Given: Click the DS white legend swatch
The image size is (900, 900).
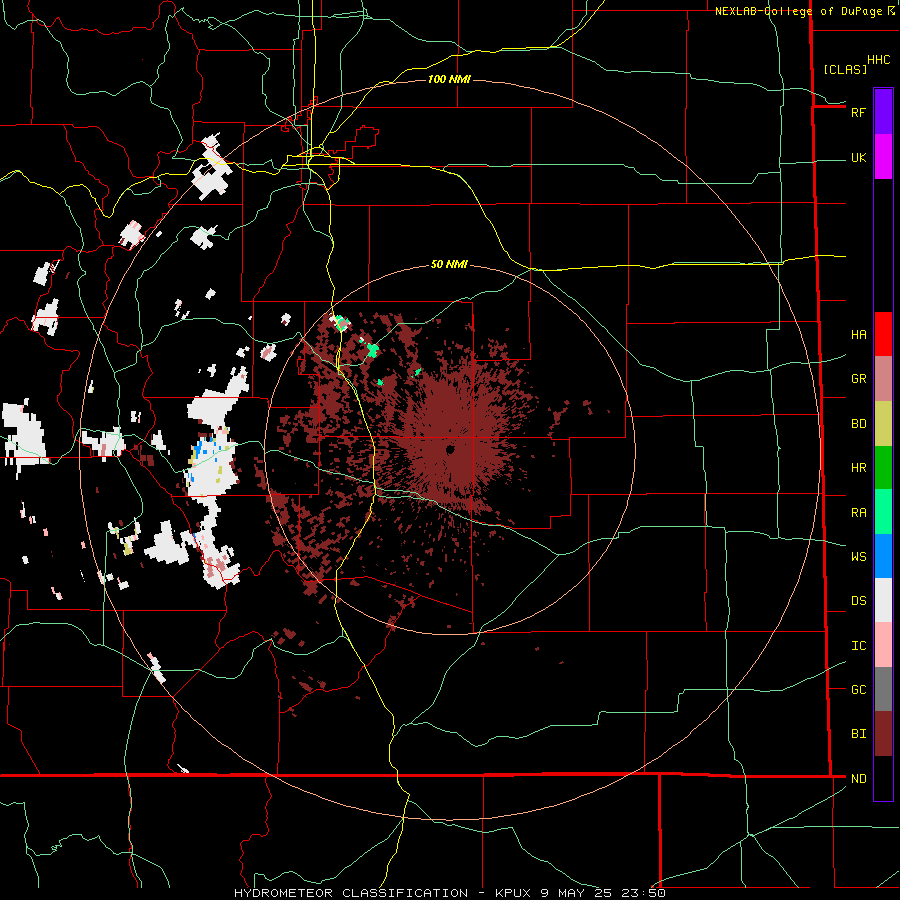Looking at the screenshot, I should click(x=883, y=600).
